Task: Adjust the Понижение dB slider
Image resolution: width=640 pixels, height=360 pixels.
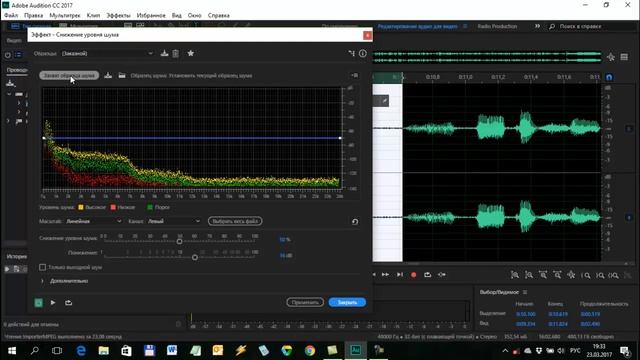Action: pyautogui.click(x=195, y=258)
